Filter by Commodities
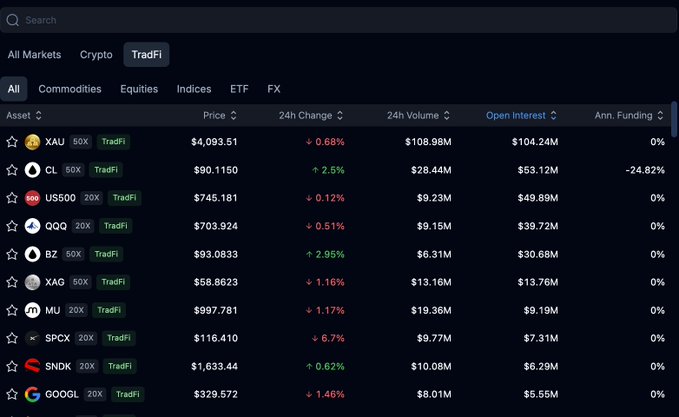This screenshot has width=679, height=417. click(70, 89)
